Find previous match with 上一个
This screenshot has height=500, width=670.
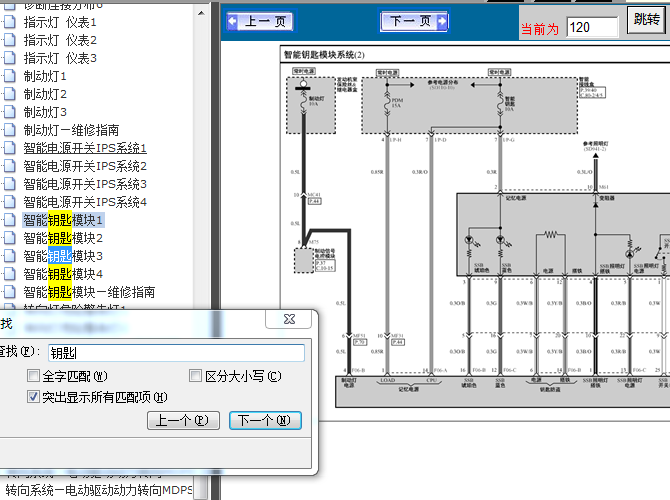pyautogui.click(x=183, y=421)
